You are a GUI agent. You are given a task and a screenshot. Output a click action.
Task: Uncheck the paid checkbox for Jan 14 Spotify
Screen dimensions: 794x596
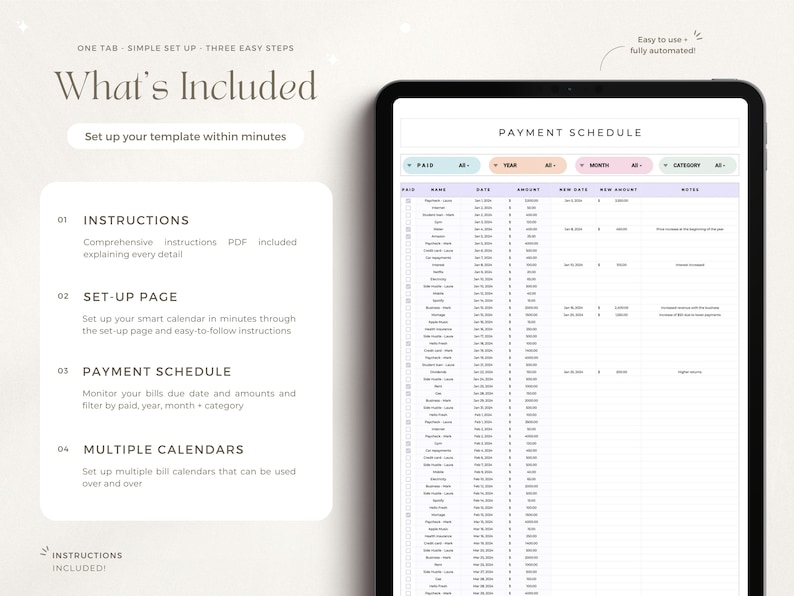click(408, 301)
